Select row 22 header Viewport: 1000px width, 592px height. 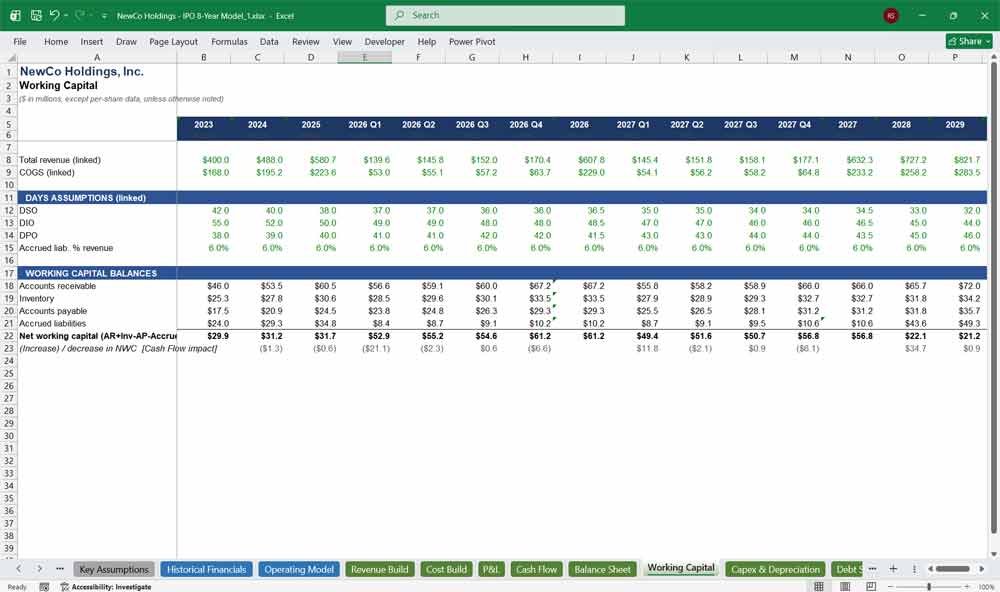pyautogui.click(x=8, y=336)
